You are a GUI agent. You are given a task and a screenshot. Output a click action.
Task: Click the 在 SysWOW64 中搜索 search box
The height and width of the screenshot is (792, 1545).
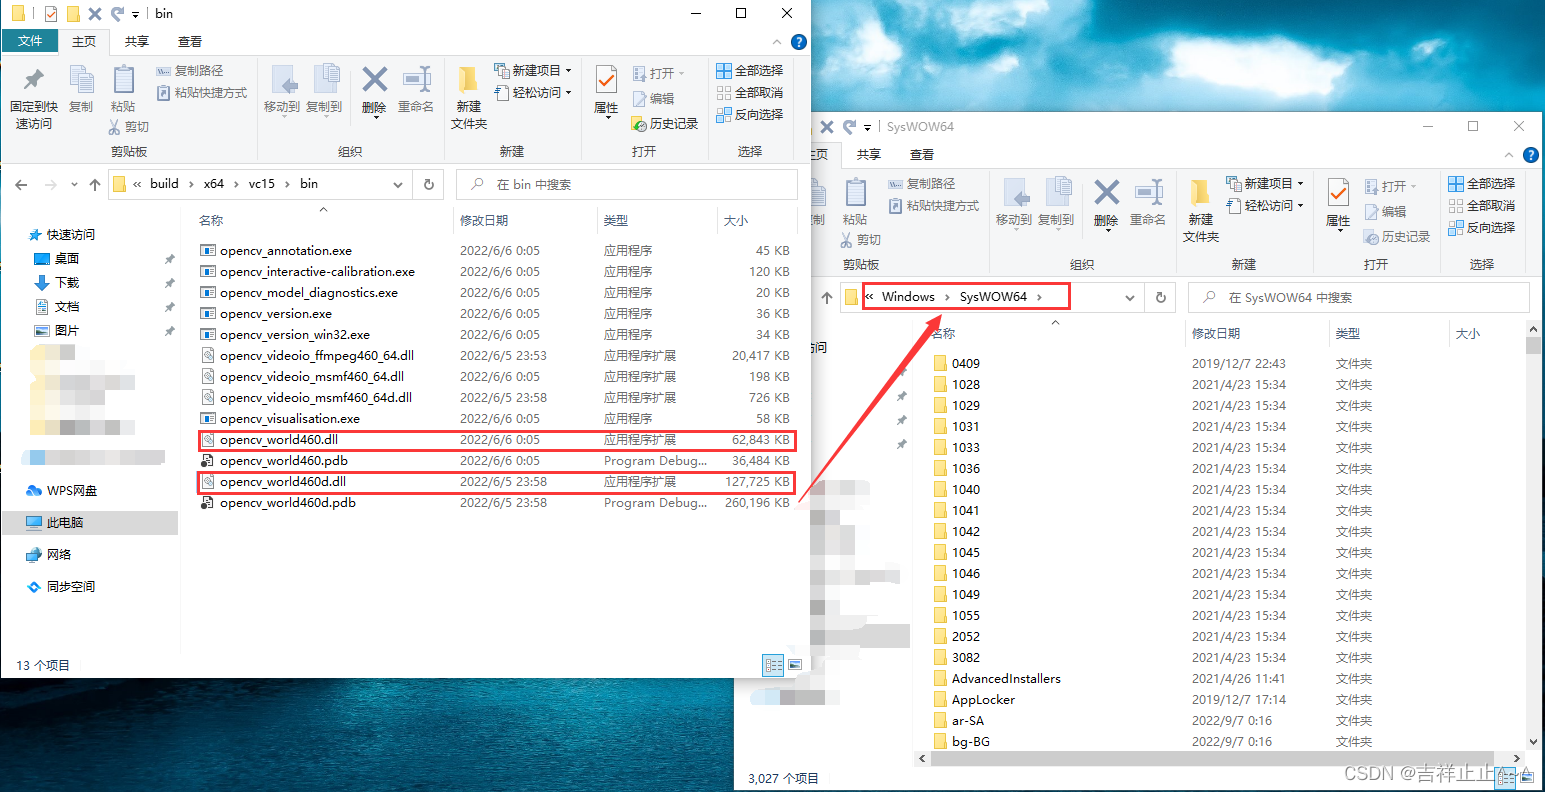pos(1358,297)
